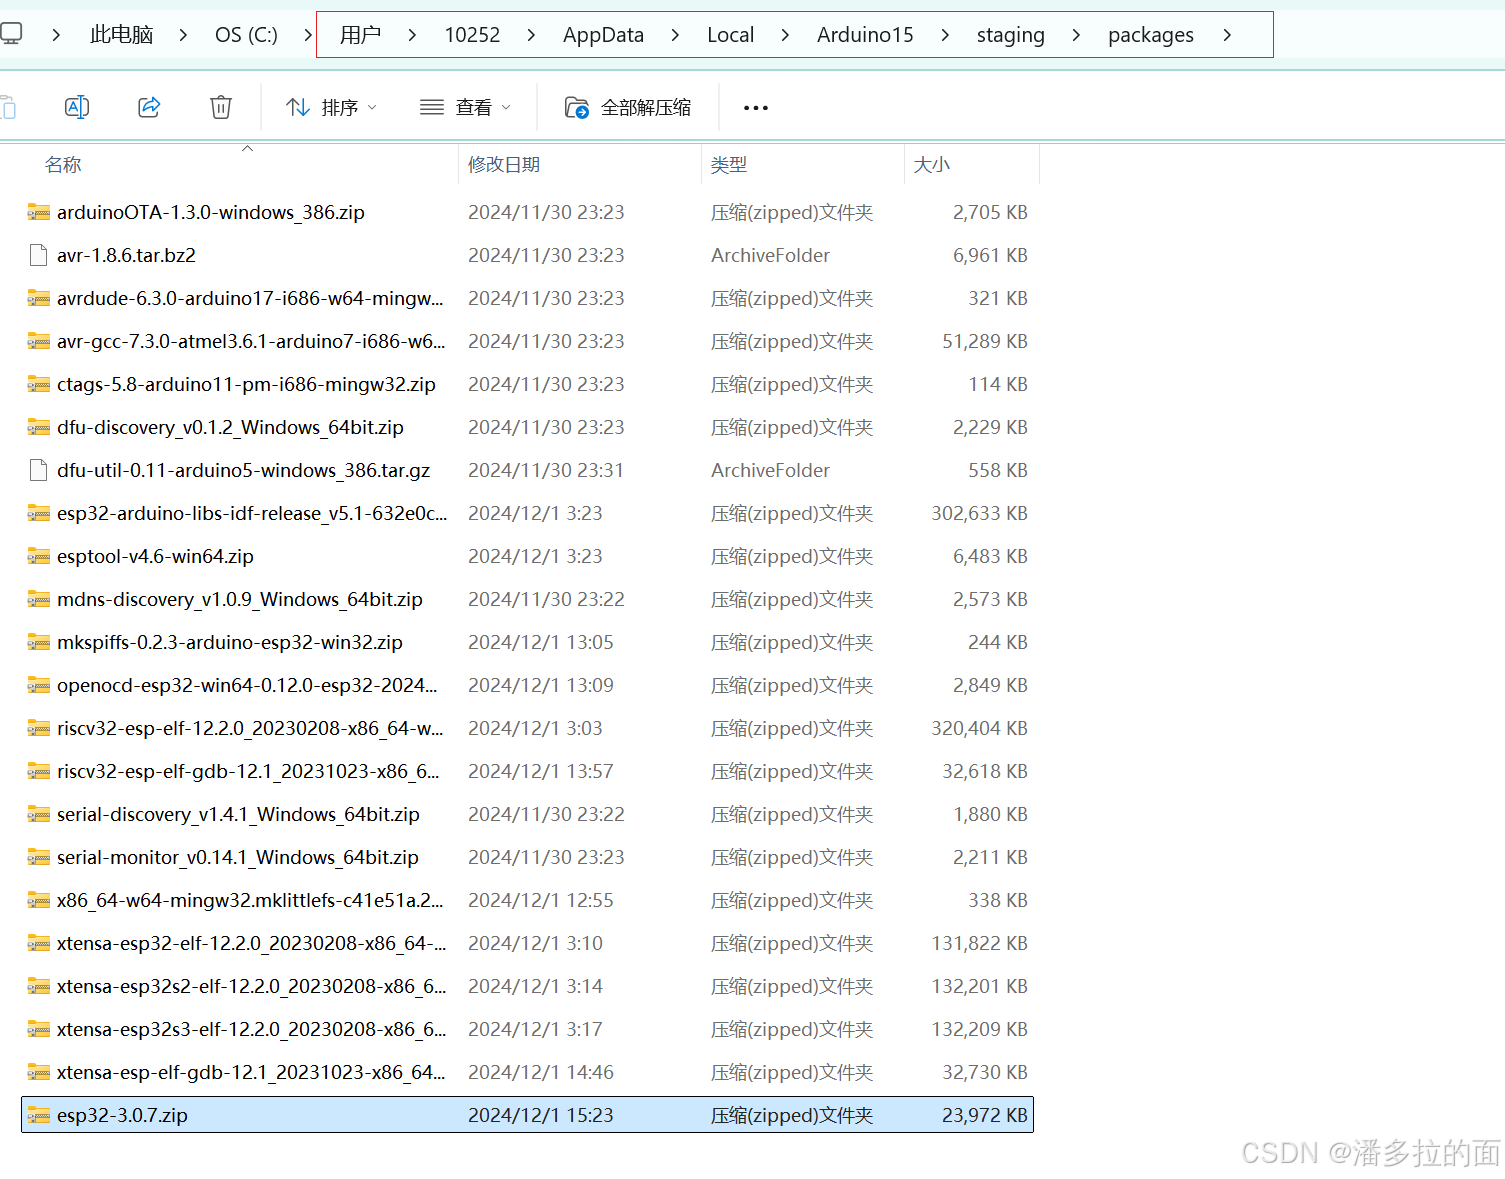Select the zip icon of serial-monitor_v0.14.1
Screen dimensions: 1505x1179
(x=39, y=857)
